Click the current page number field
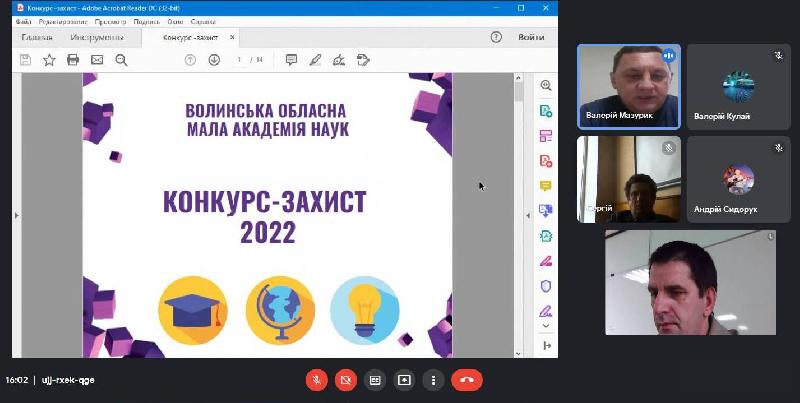 240,60
